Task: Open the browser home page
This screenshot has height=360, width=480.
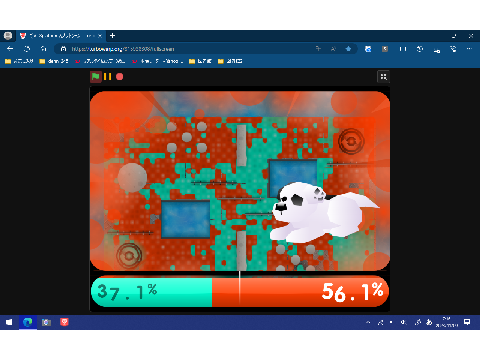Action: pos(44,49)
